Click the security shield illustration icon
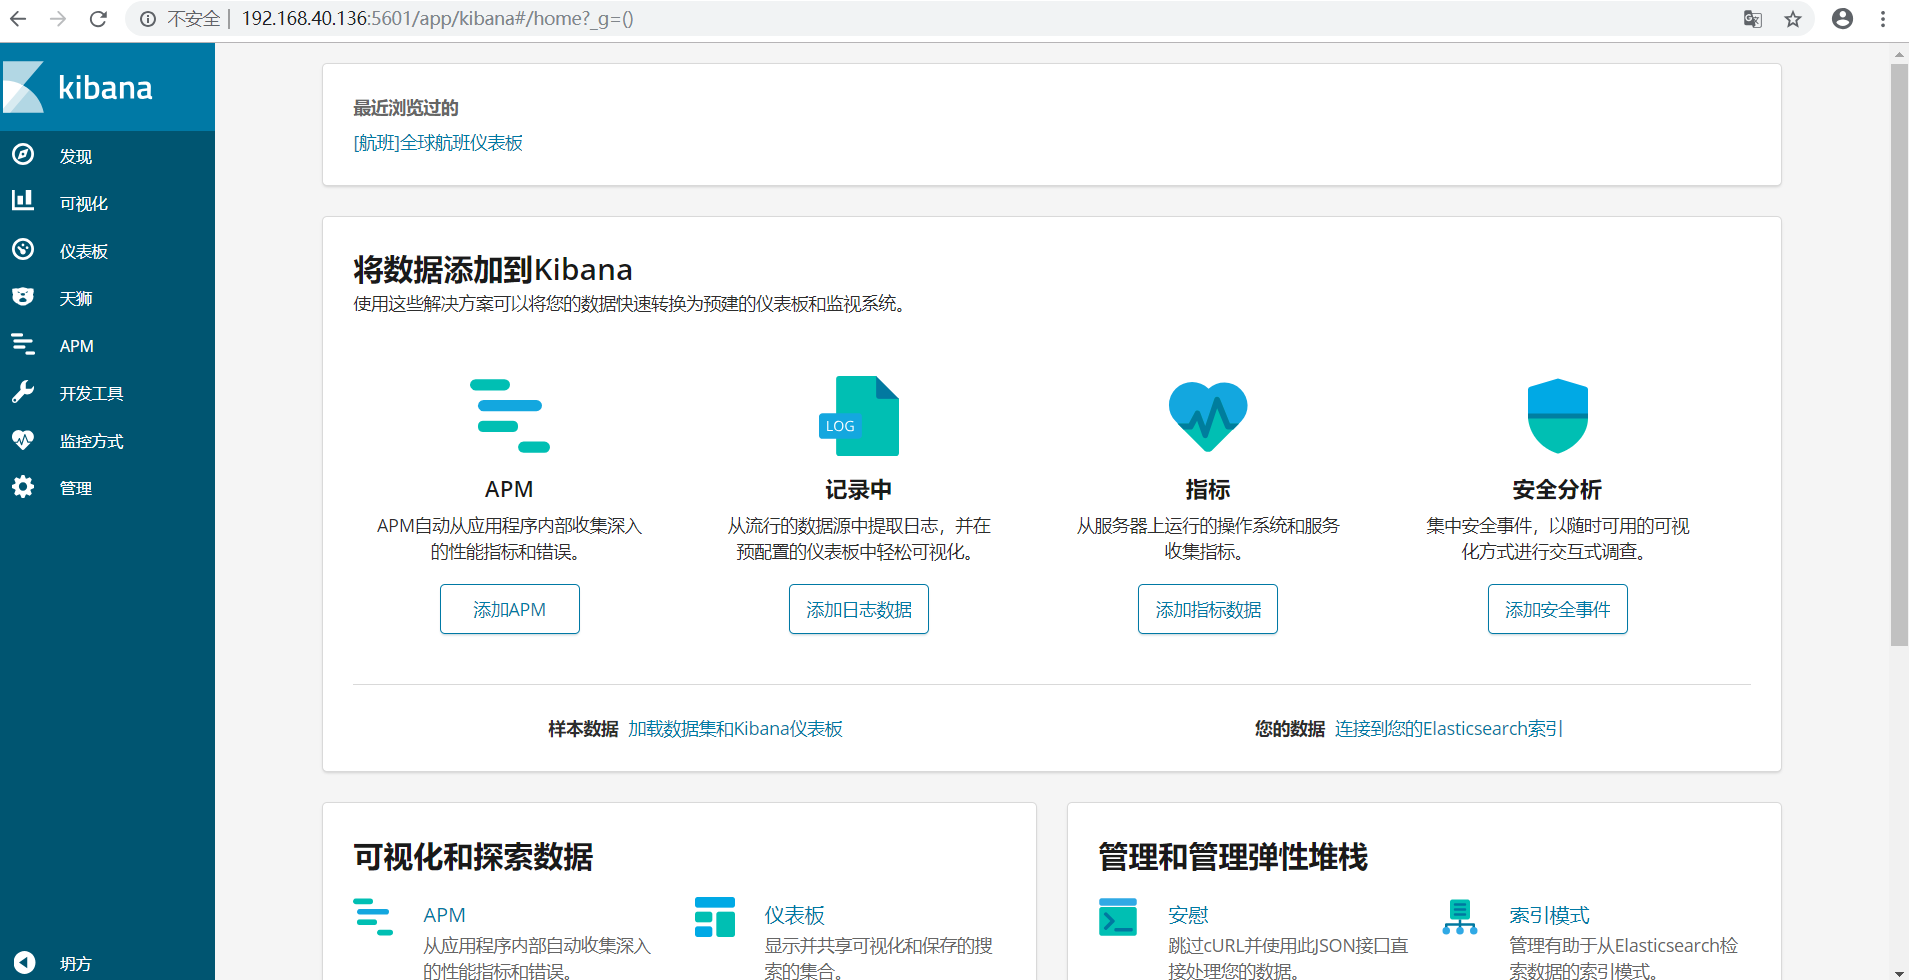Viewport: 1910px width, 980px height. [x=1558, y=416]
